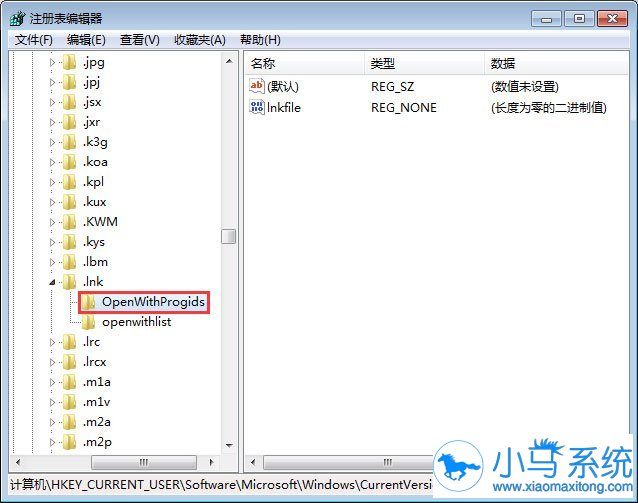
Task: Click the REG_NONE type cell
Action: [404, 107]
